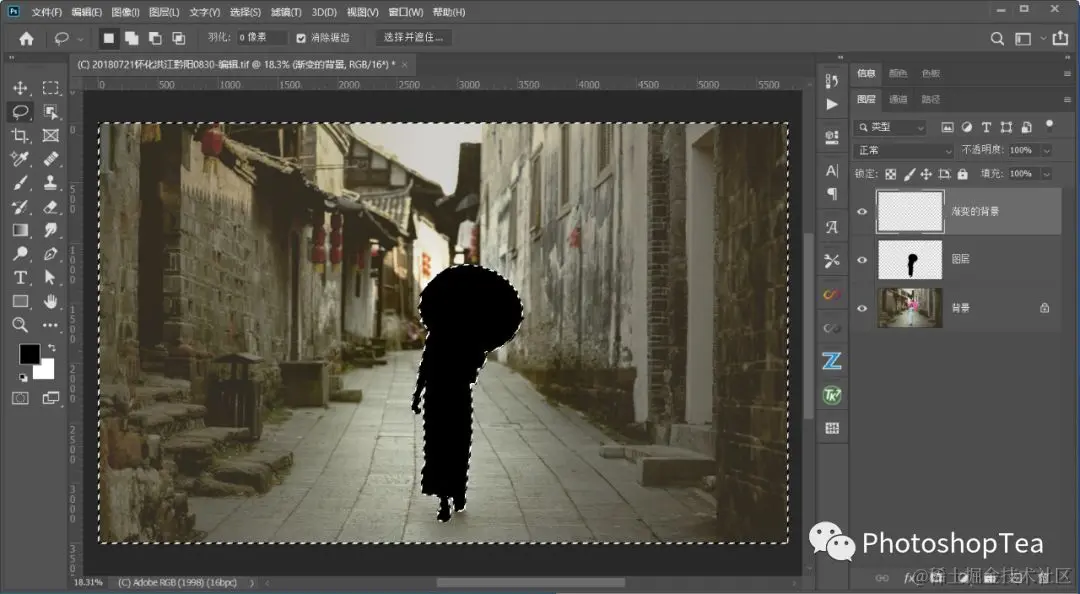Switch to the 颜色 color tab
The height and width of the screenshot is (594, 1080).
pyautogui.click(x=898, y=73)
